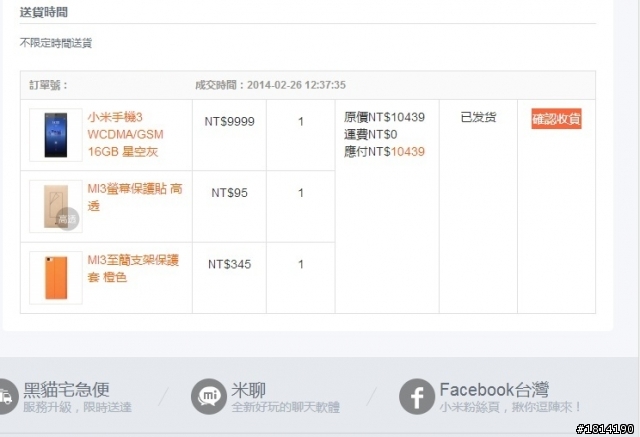640x437 pixels.
Task: Open the 米聊 footer link
Action: click(249, 390)
